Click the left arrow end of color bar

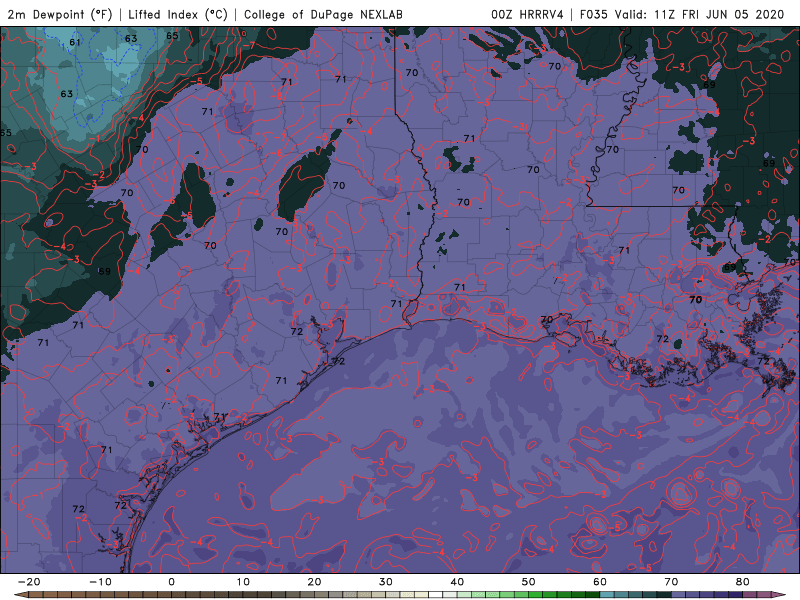coord(20,595)
